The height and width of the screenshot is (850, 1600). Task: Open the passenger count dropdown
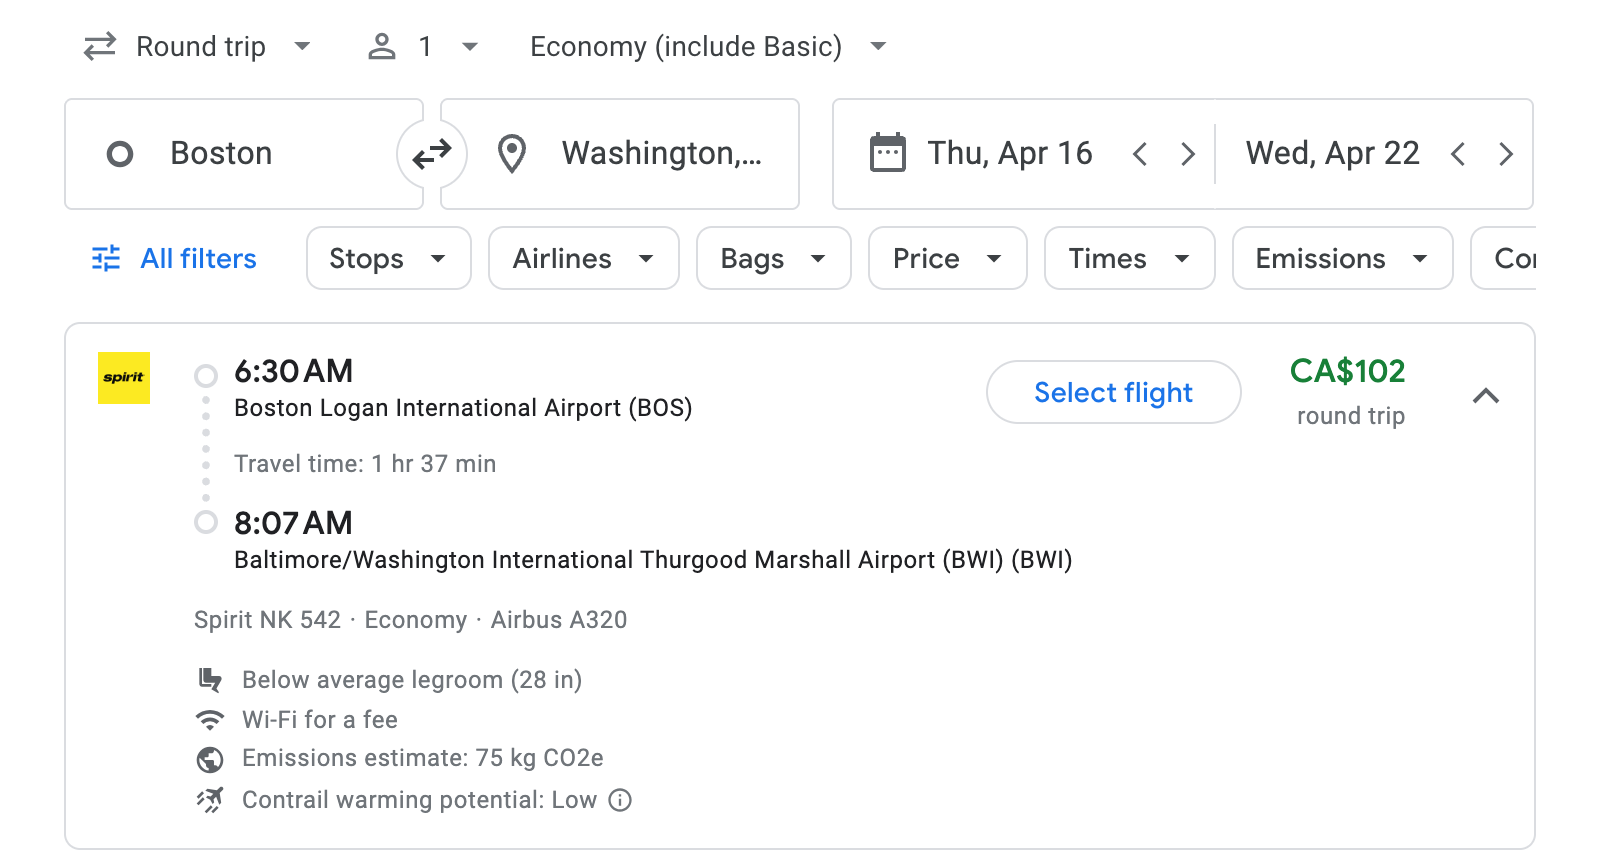tap(421, 46)
